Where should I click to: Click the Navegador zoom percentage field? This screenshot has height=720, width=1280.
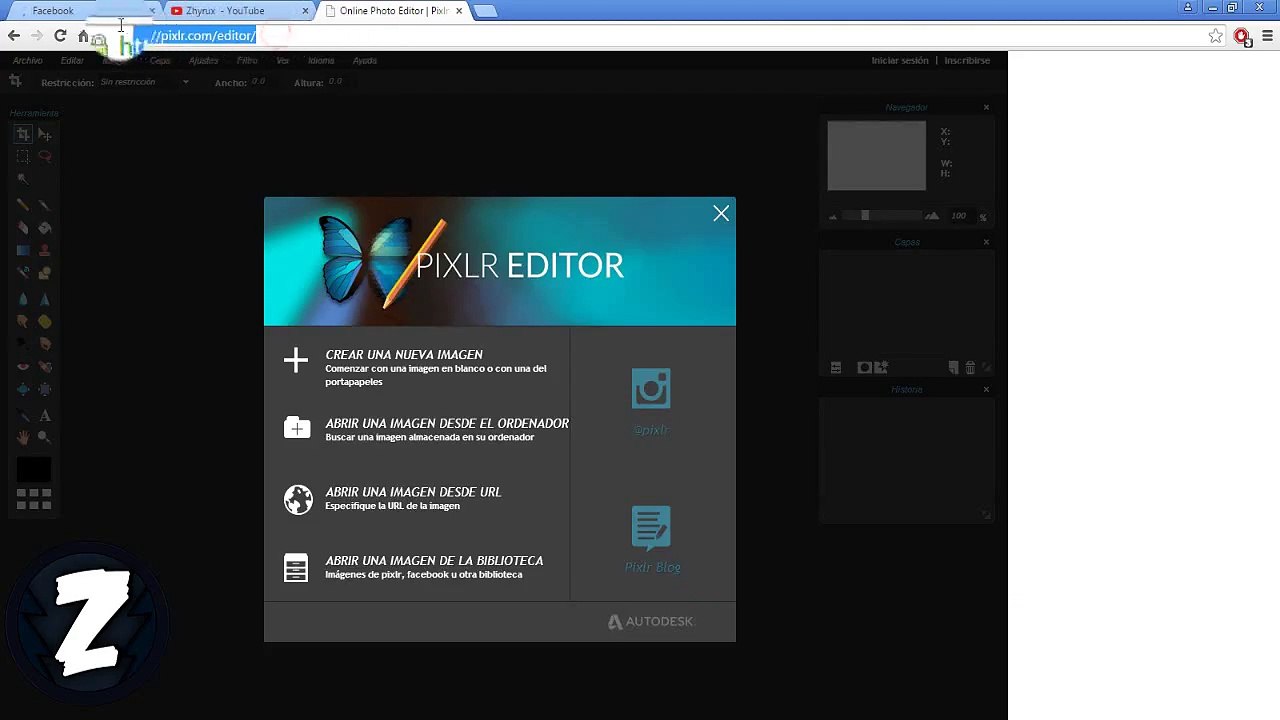point(959,216)
